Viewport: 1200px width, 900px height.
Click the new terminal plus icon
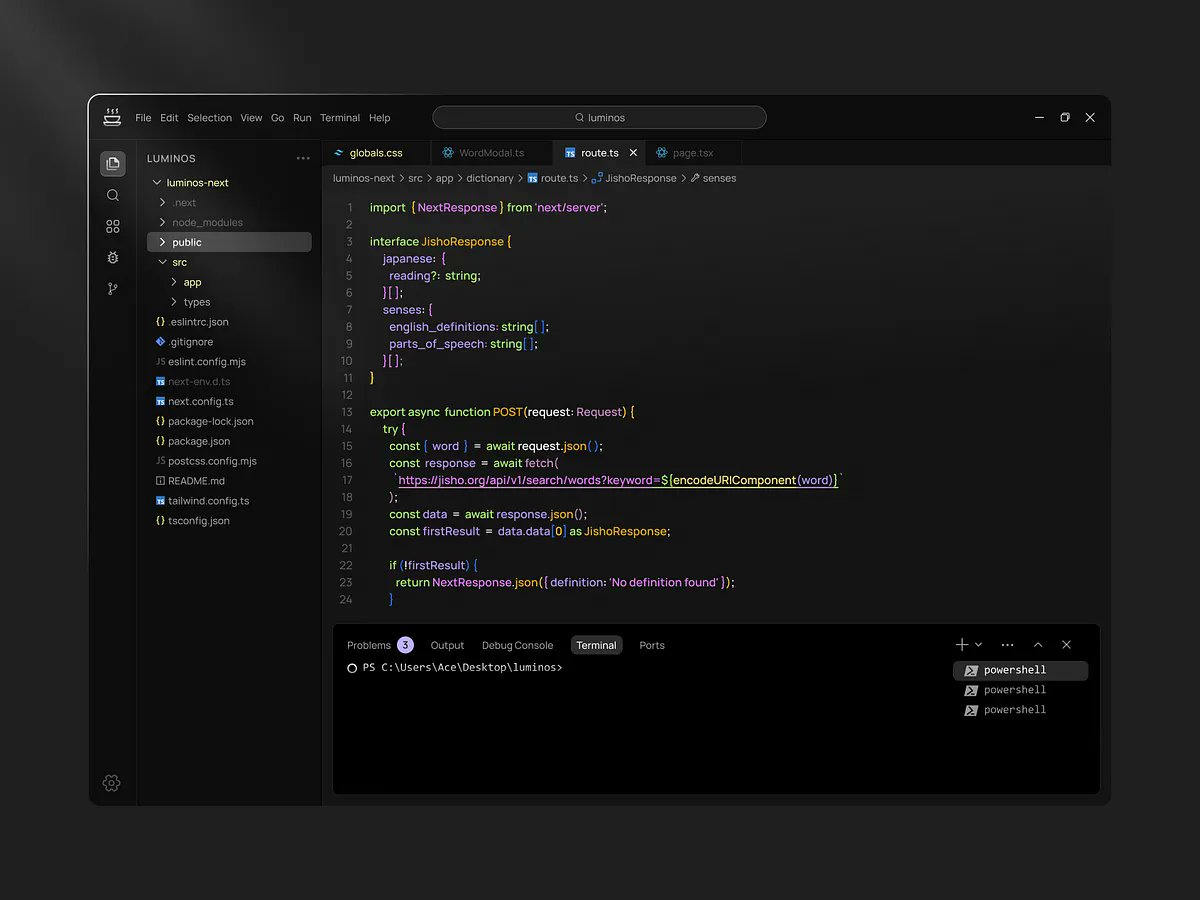[x=962, y=645]
